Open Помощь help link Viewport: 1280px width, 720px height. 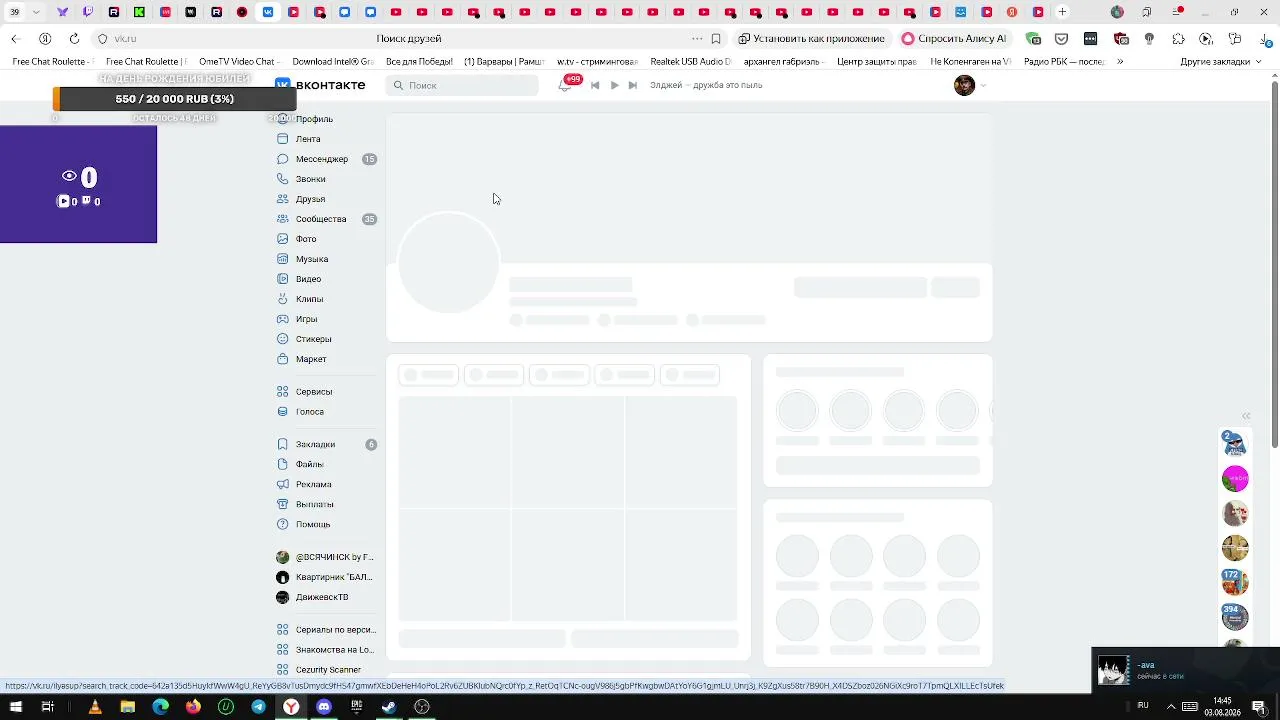[312, 524]
